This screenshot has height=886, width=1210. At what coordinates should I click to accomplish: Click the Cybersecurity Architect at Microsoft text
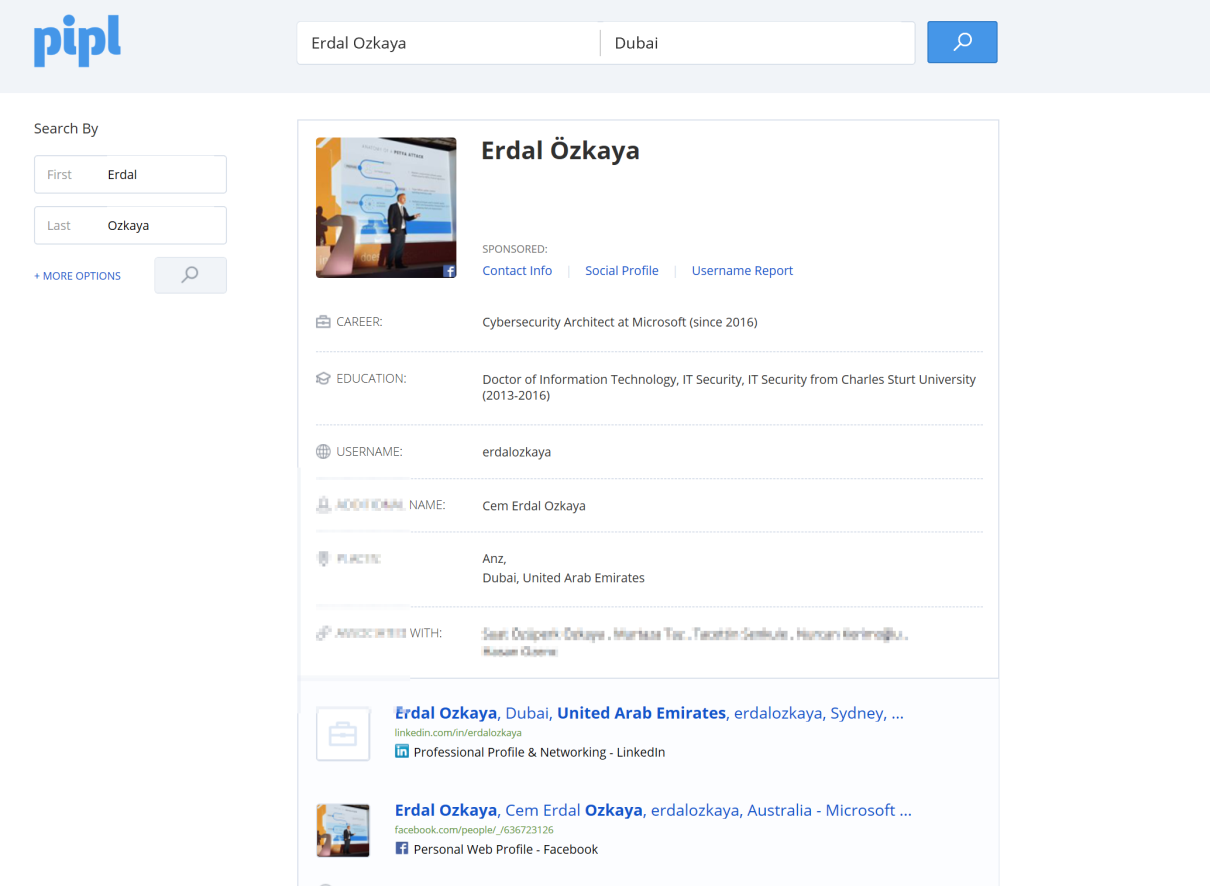pyautogui.click(x=619, y=322)
